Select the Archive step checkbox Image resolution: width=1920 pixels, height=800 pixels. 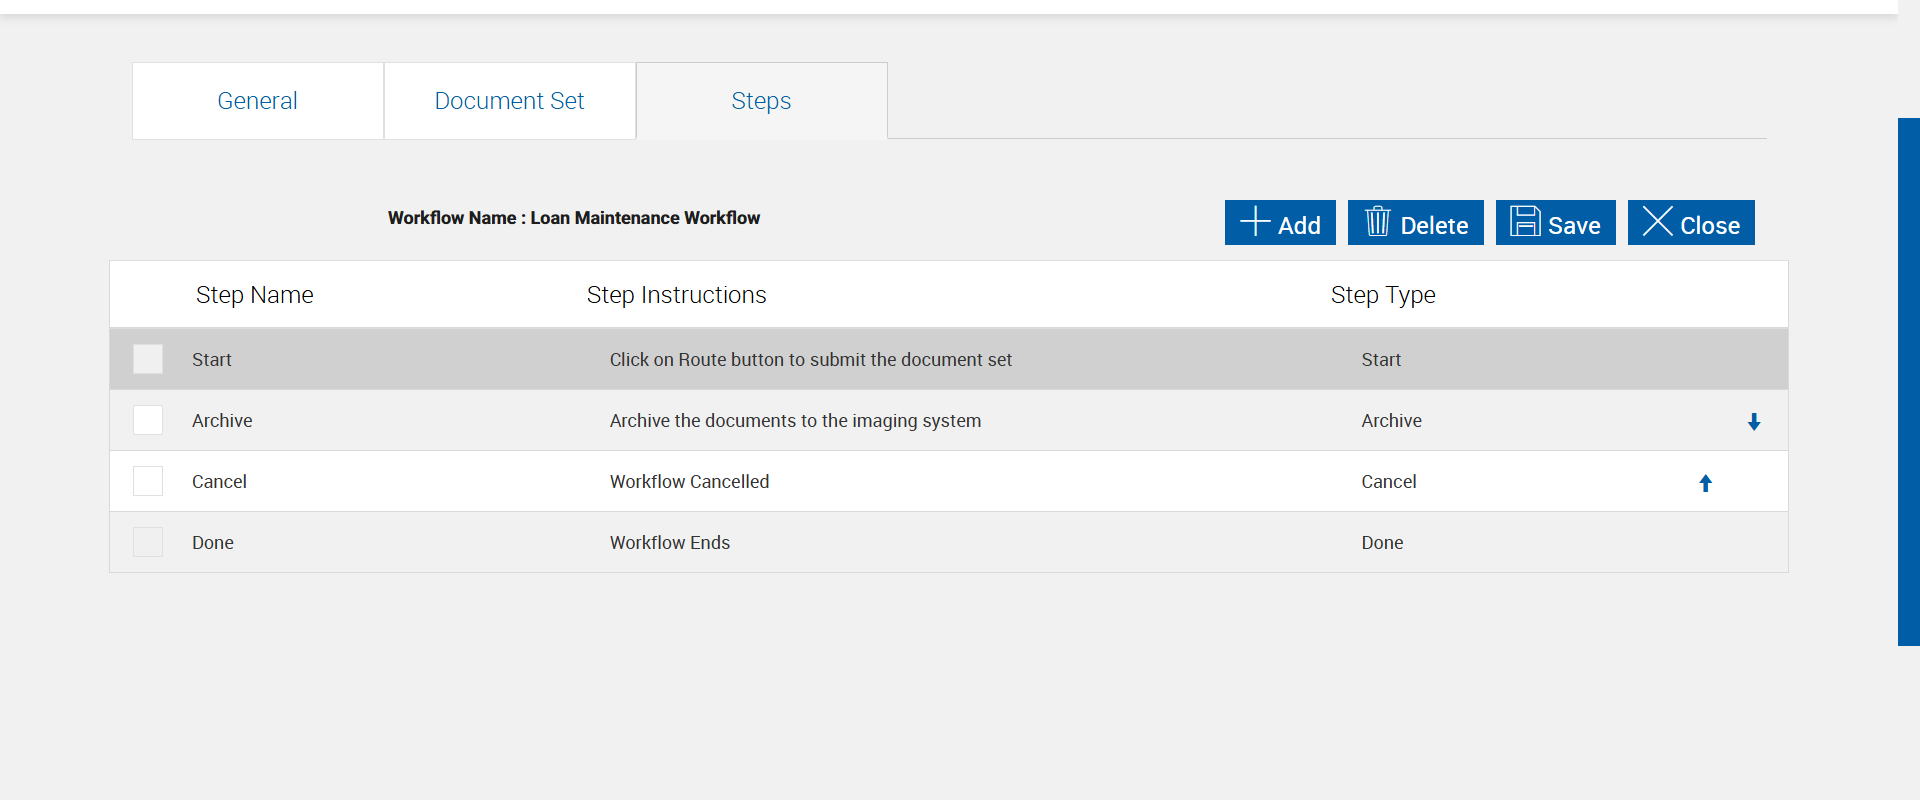click(x=148, y=420)
